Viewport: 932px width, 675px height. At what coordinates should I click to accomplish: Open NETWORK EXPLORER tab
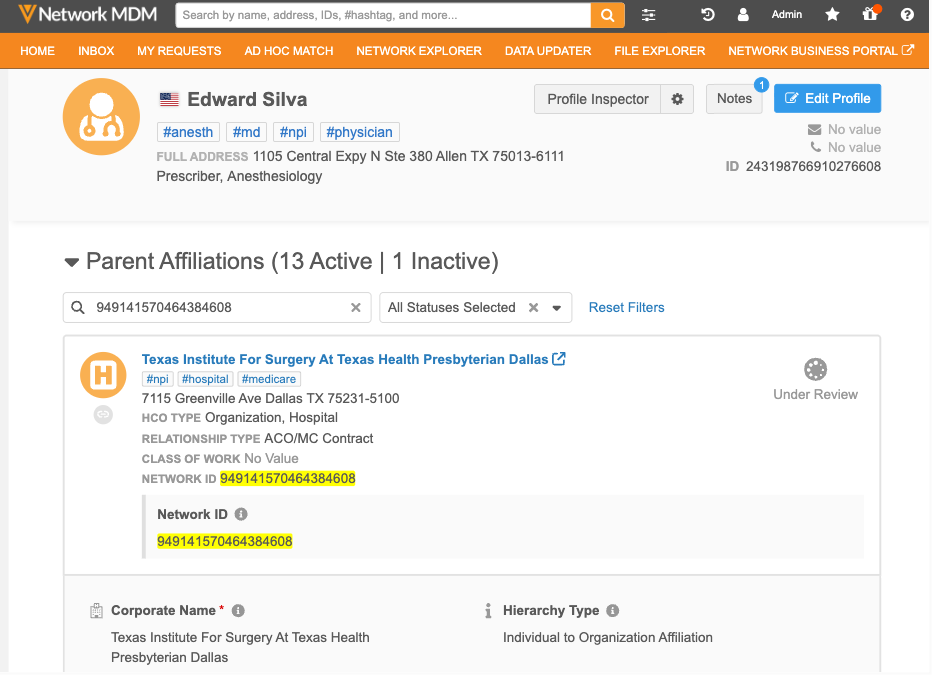point(419,51)
